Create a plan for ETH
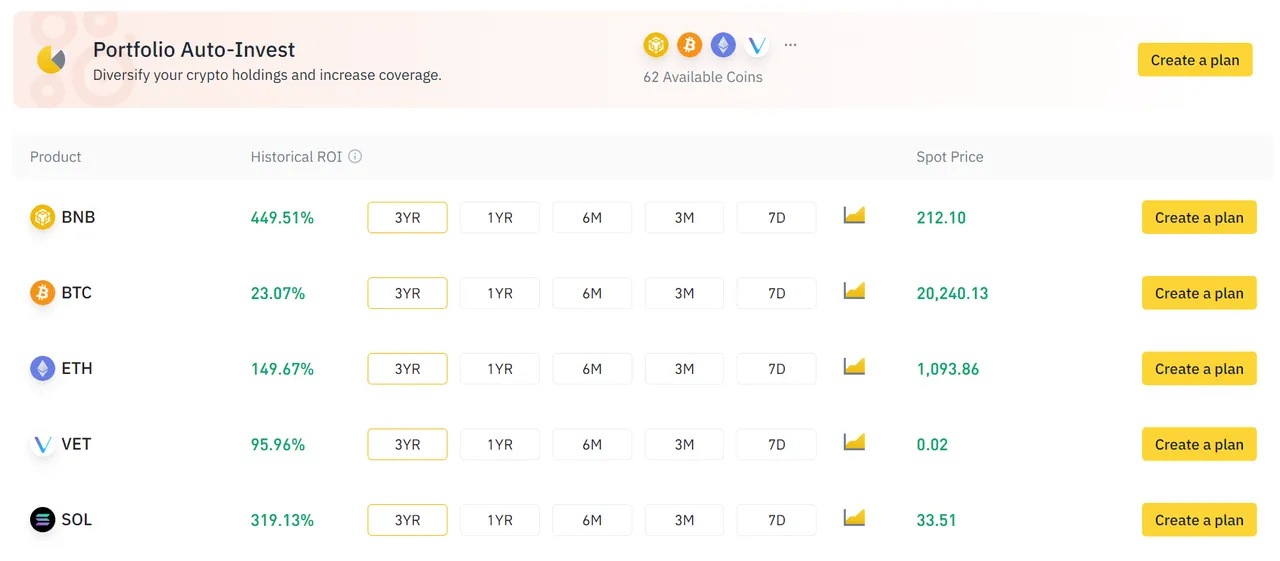 pyautogui.click(x=1199, y=369)
